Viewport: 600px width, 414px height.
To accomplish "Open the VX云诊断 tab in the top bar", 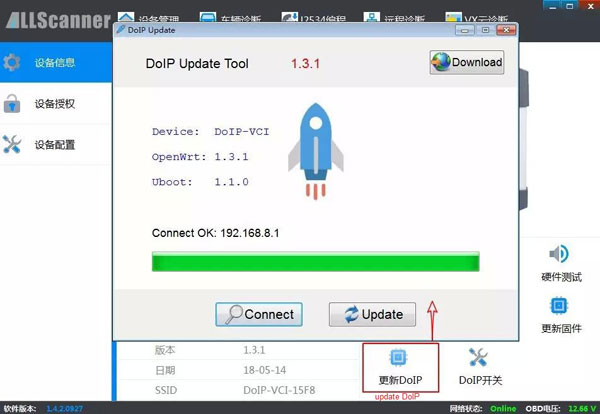I will [477, 18].
